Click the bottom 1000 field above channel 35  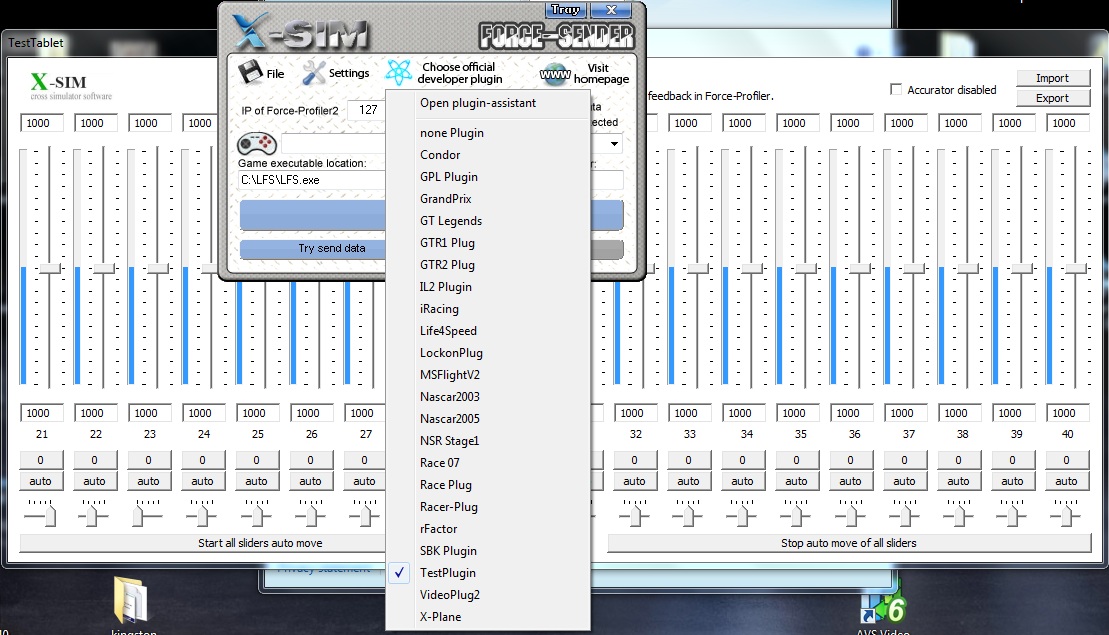tap(797, 413)
